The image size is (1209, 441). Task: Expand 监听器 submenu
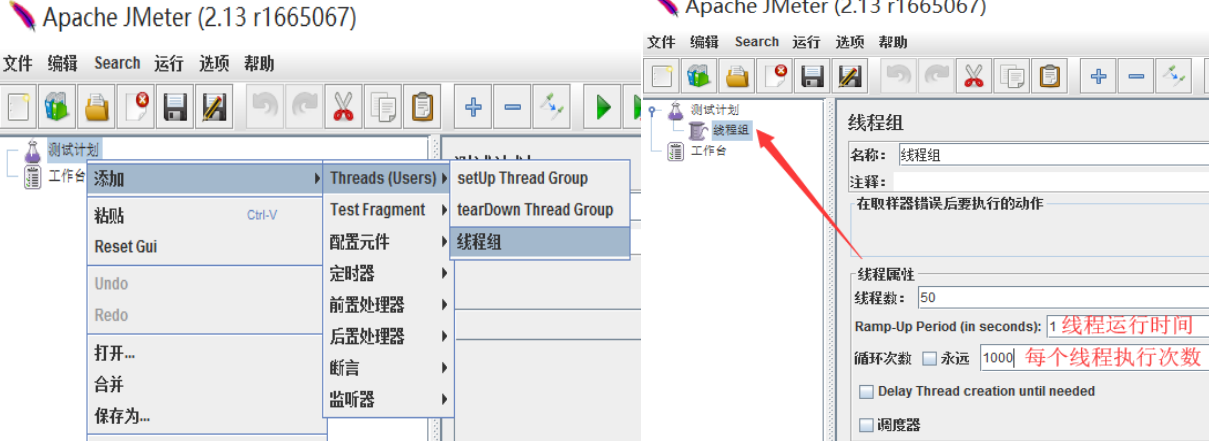coord(389,399)
